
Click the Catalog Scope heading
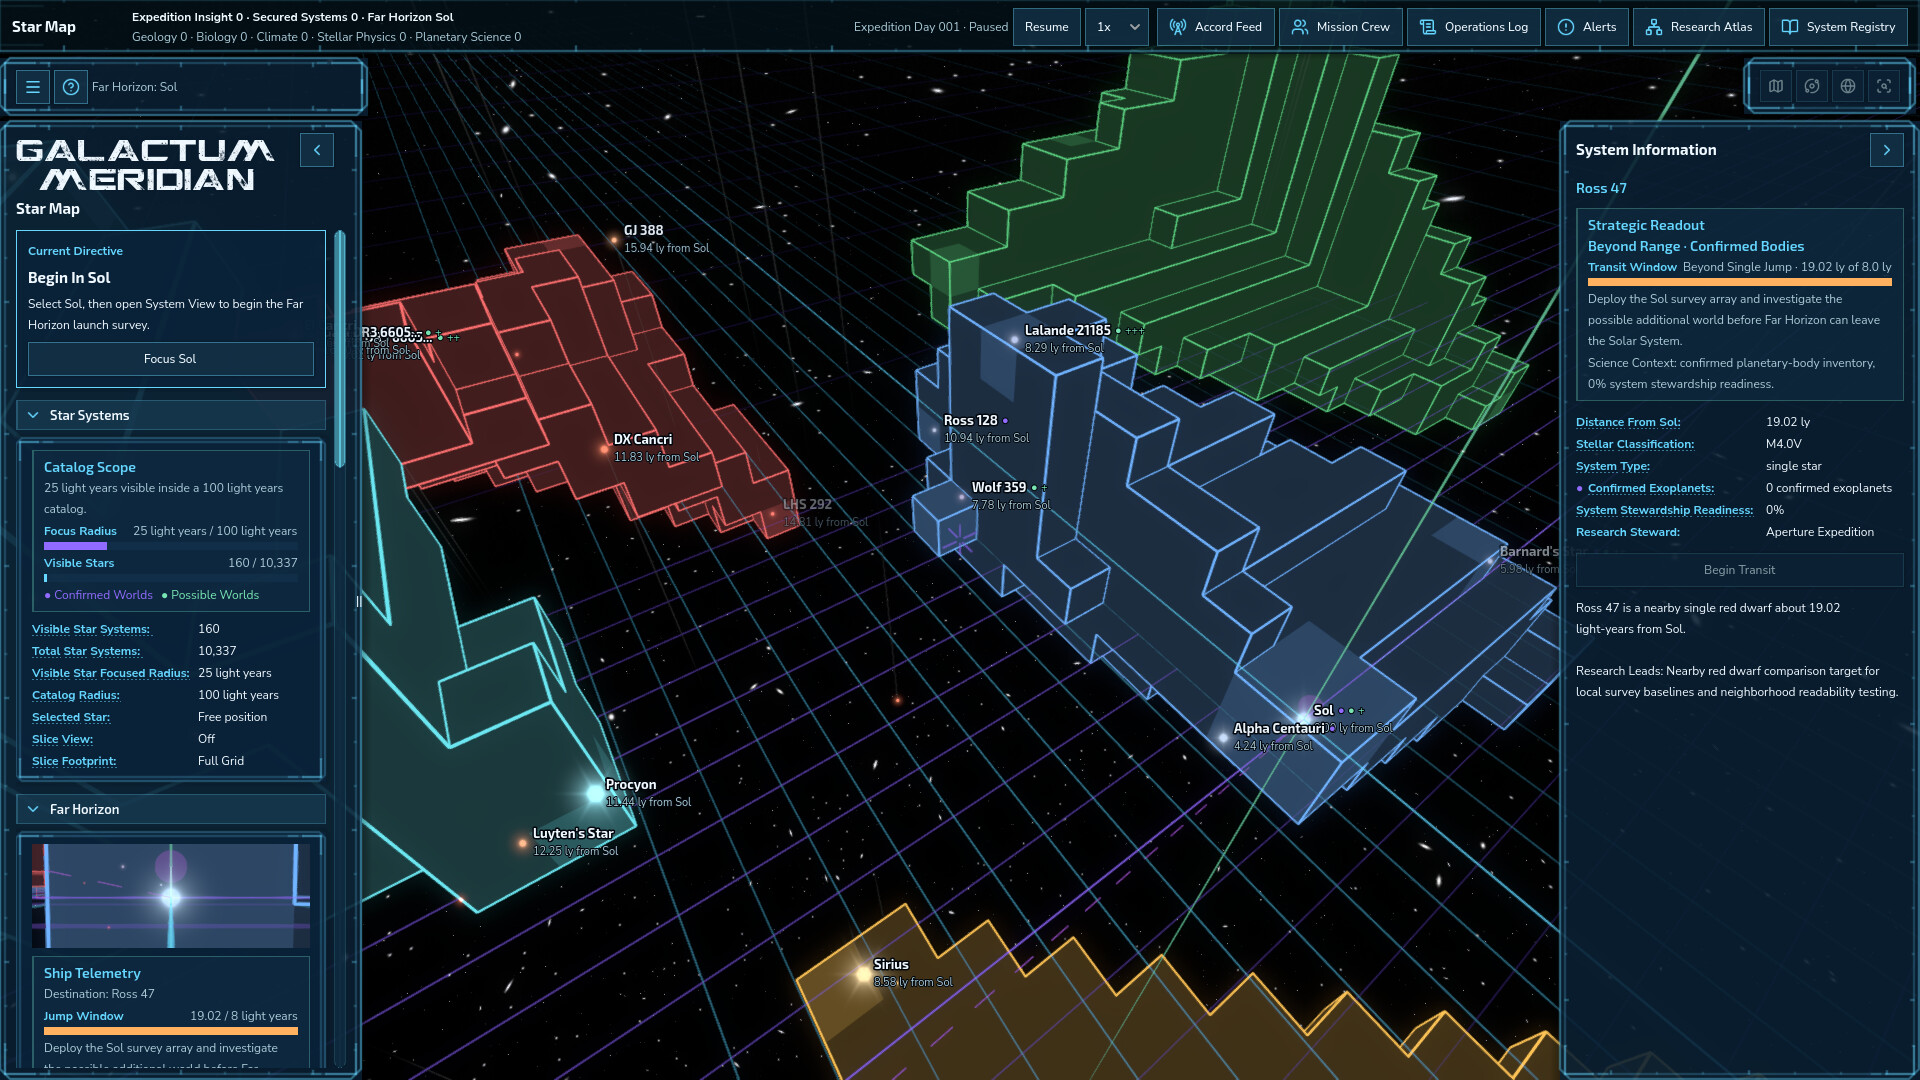(90, 467)
